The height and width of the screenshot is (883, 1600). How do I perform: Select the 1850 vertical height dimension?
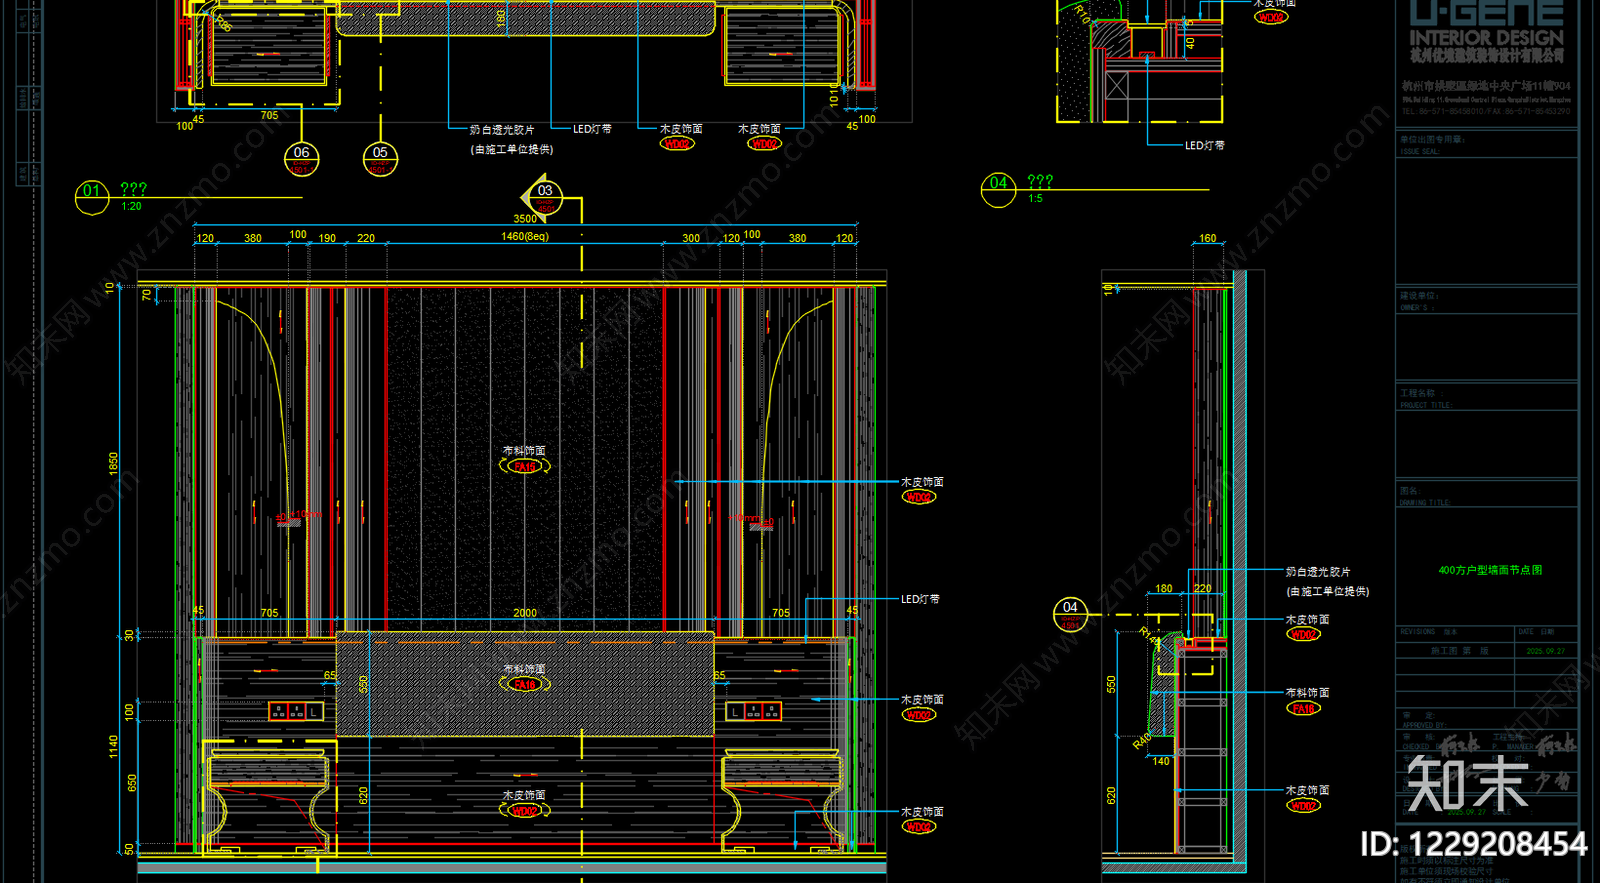point(113,463)
